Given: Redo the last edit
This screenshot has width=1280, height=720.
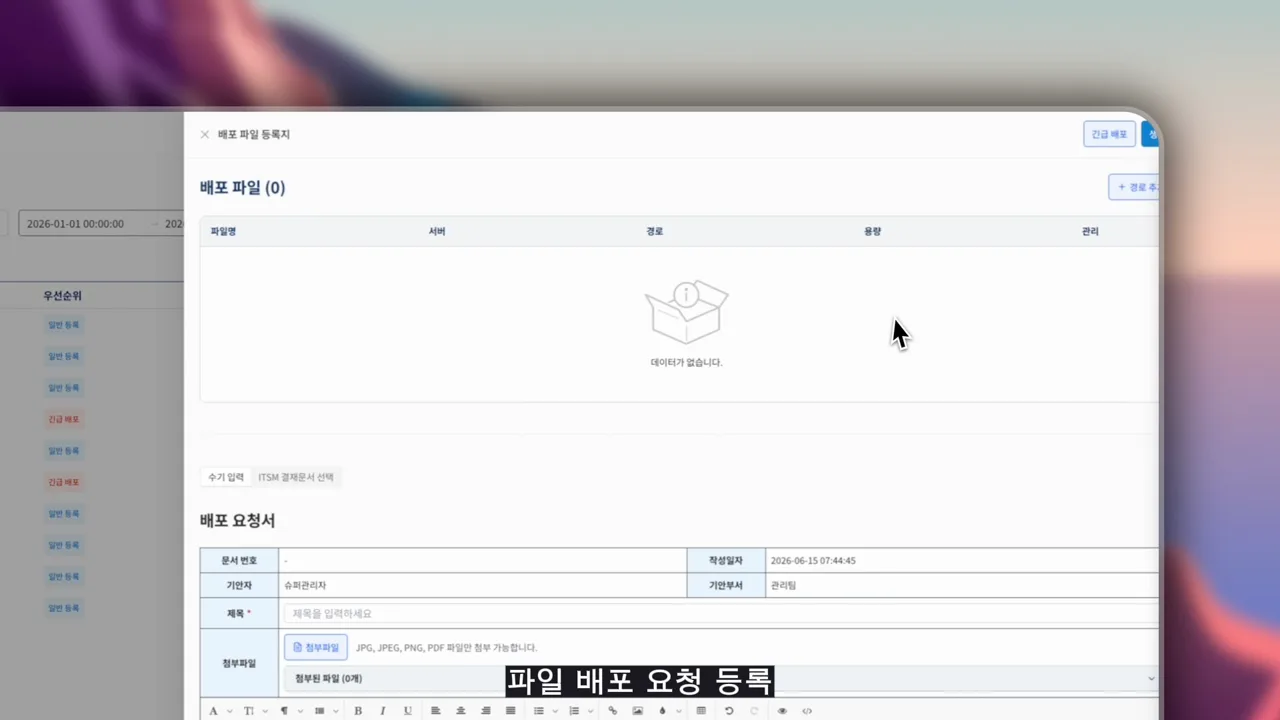Looking at the screenshot, I should coord(754,711).
